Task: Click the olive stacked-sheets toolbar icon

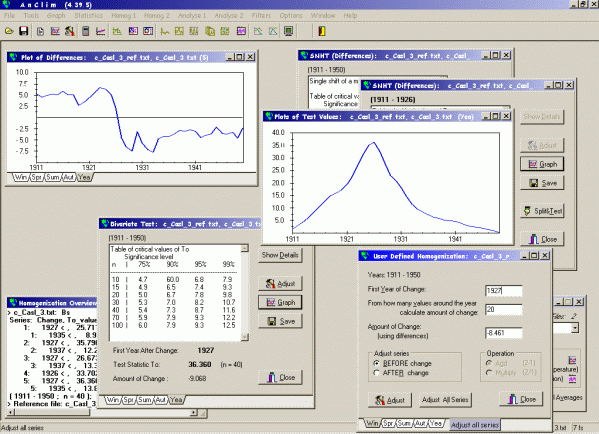Action: [210, 31]
